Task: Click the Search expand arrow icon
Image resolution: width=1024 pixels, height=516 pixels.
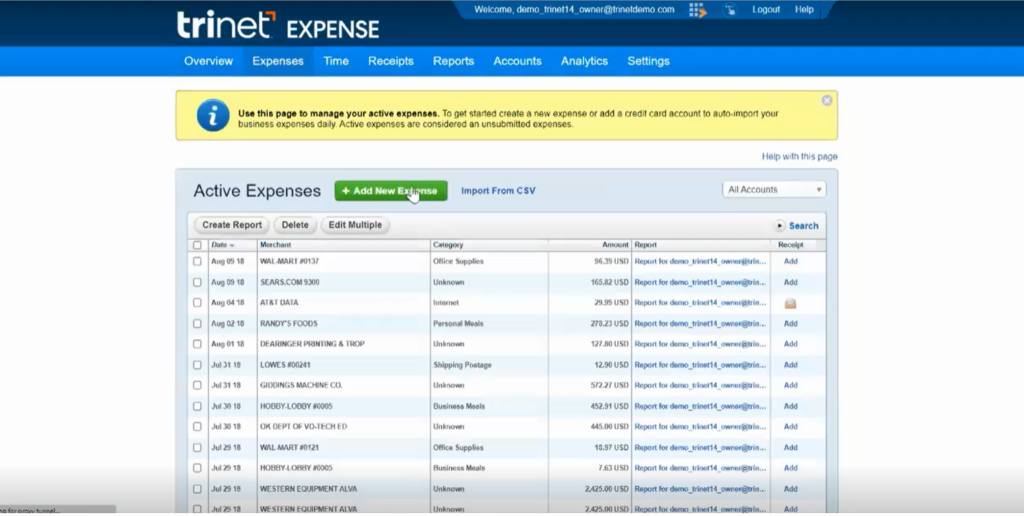Action: click(780, 226)
